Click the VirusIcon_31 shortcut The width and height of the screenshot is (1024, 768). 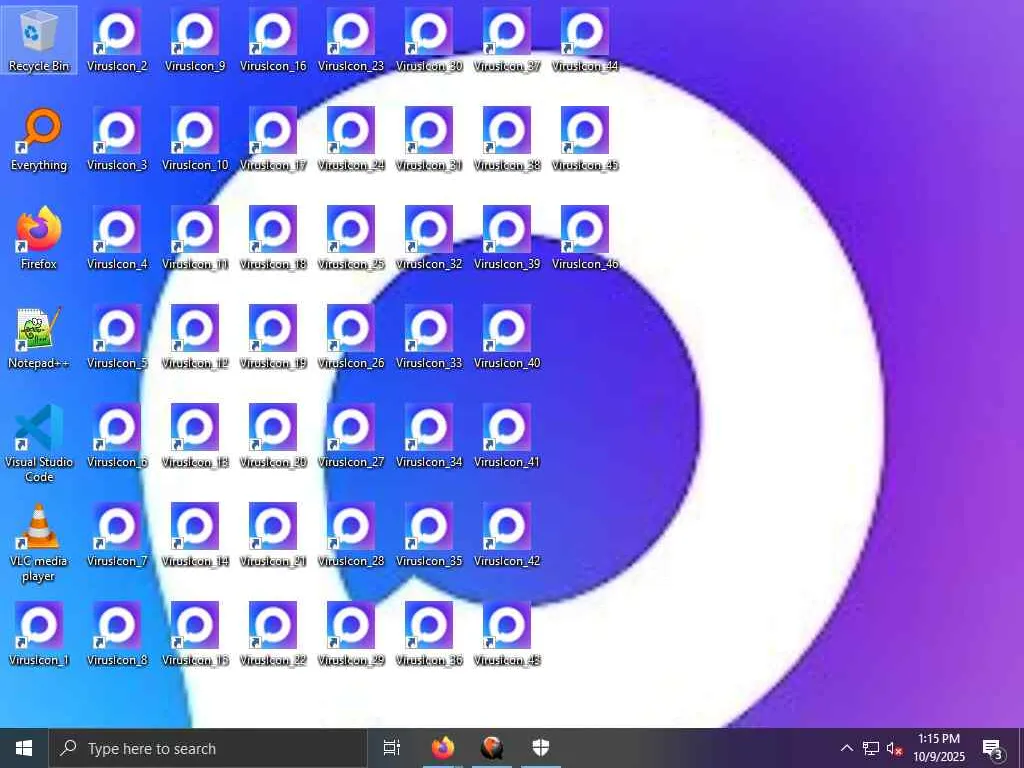pos(429,139)
